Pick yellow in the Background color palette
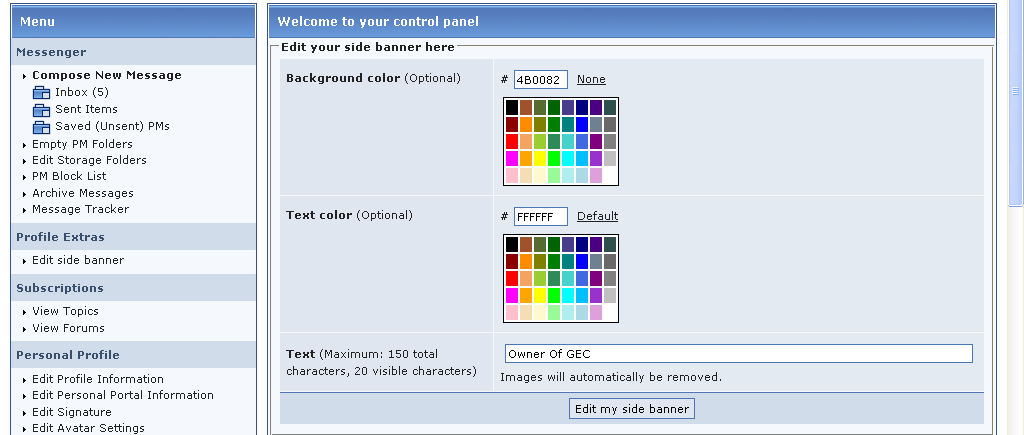This screenshot has width=1024, height=435. coord(540,158)
